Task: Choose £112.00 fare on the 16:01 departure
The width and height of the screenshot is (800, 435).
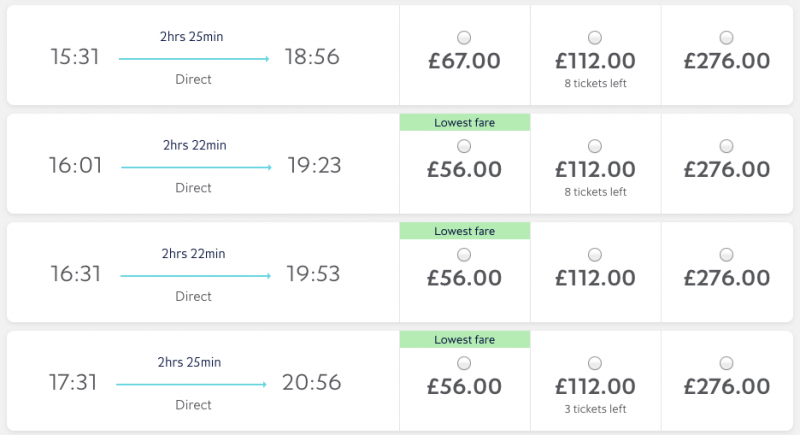Action: (595, 146)
